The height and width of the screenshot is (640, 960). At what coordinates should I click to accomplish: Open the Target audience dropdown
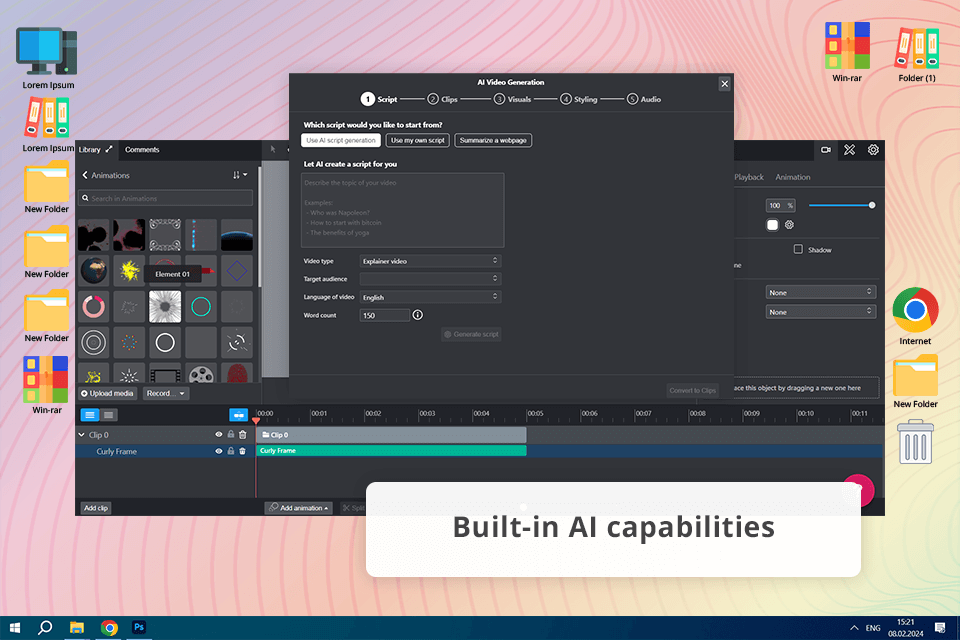tap(430, 279)
